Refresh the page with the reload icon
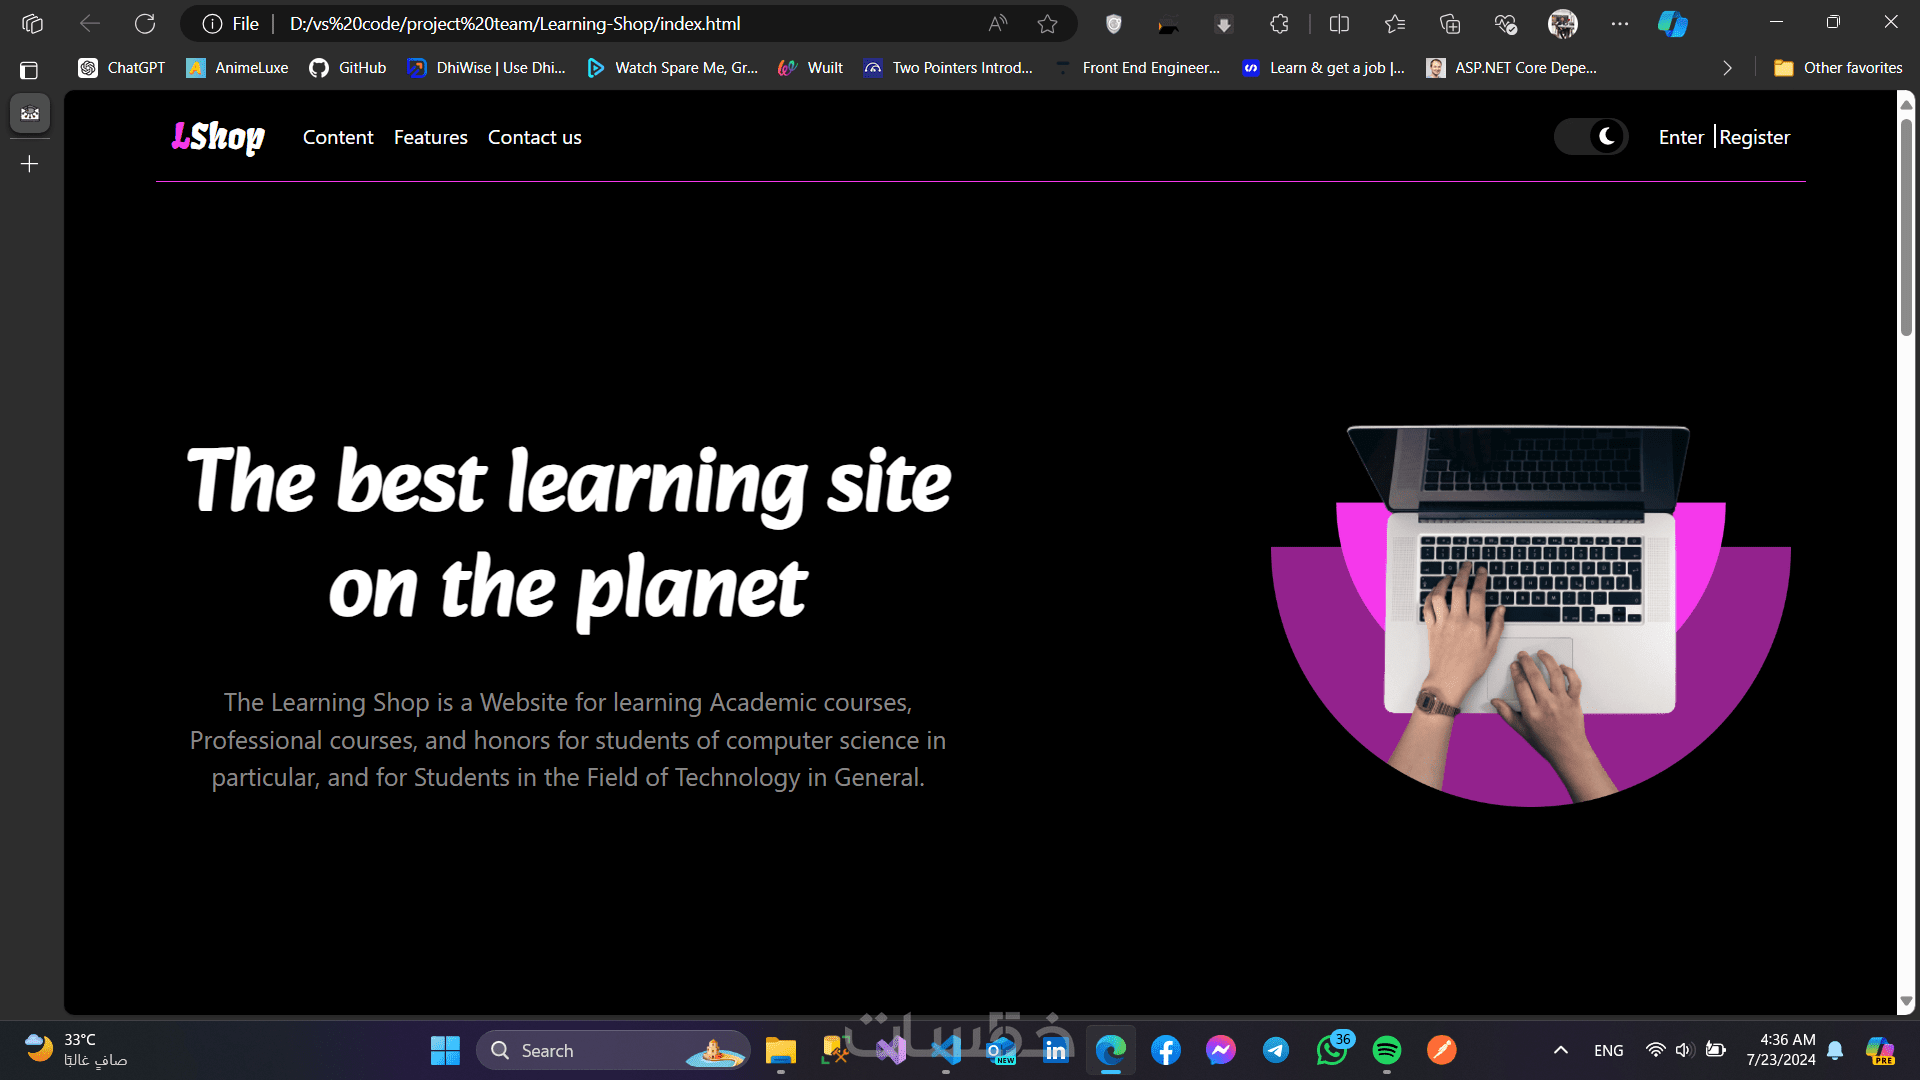Screen dimensions: 1920x1080 coord(145,24)
